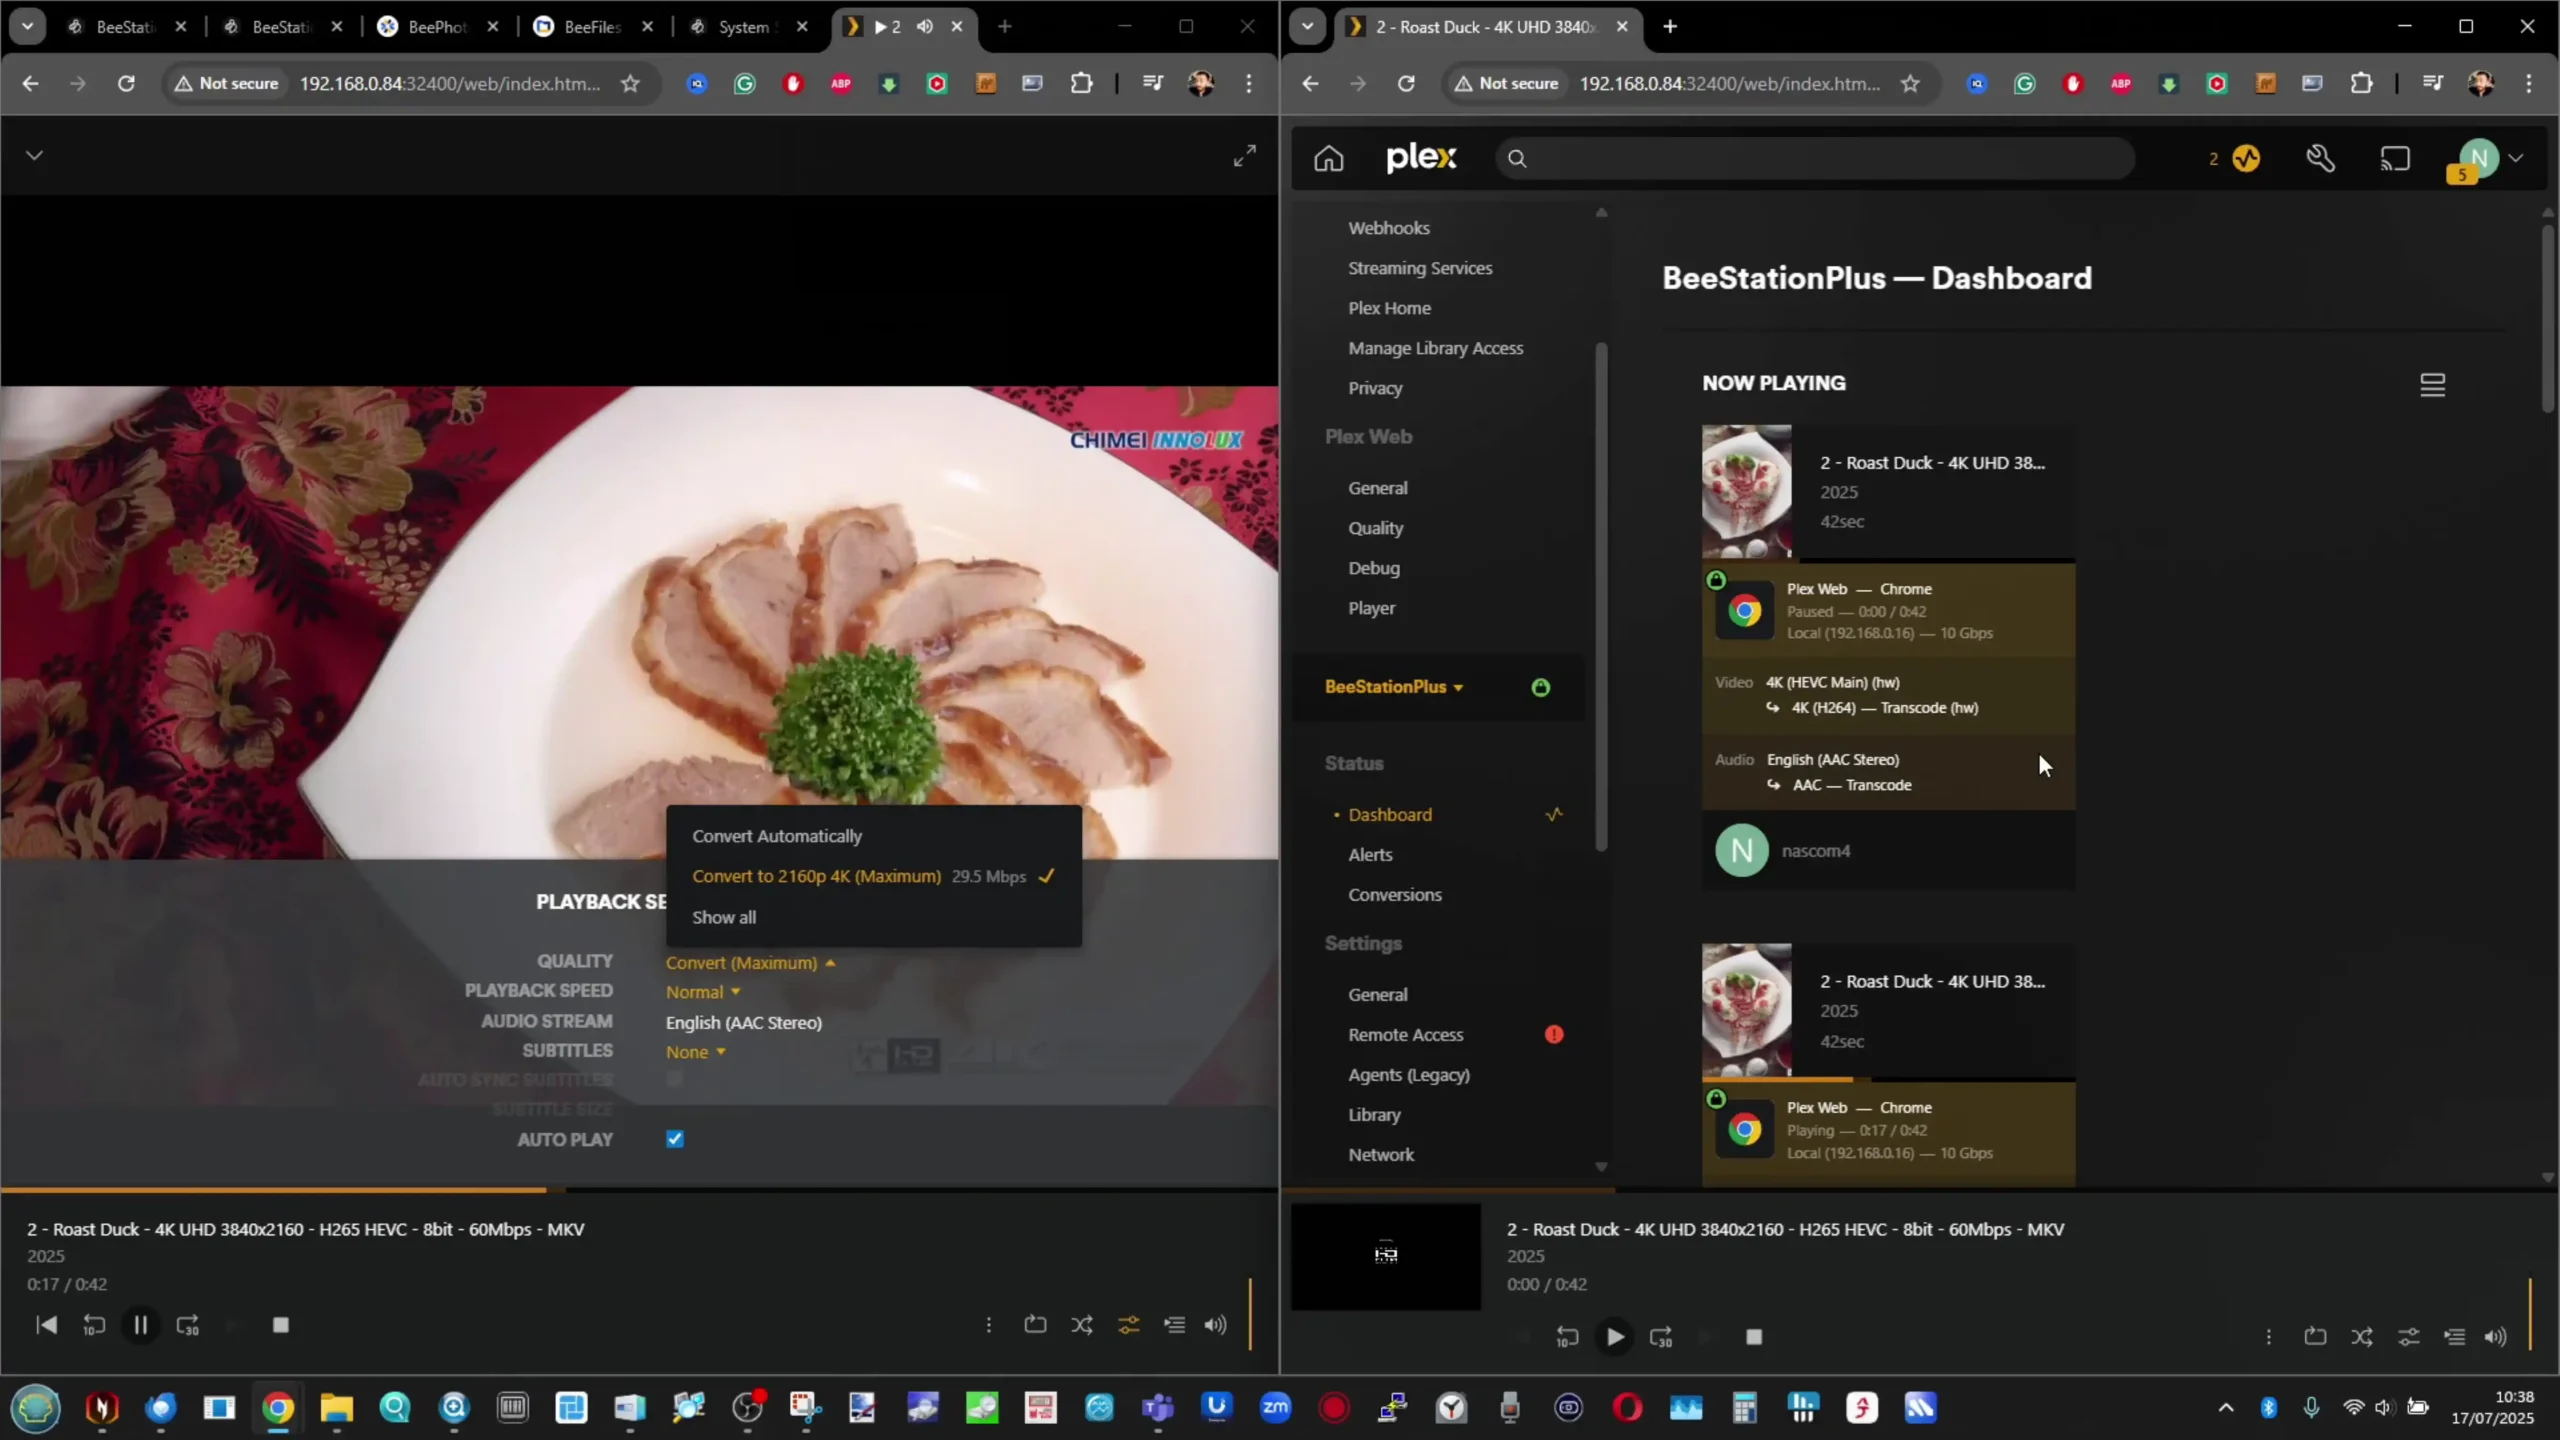Viewport: 2560px width, 1440px height.
Task: Open Plex home icon in right window
Action: pos(1328,158)
